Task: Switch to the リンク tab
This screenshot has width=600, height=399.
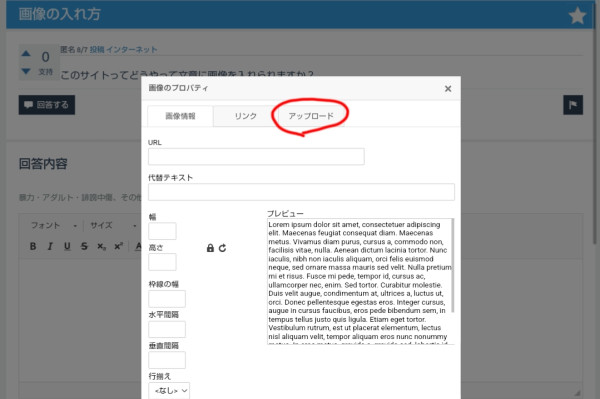Action: point(246,116)
